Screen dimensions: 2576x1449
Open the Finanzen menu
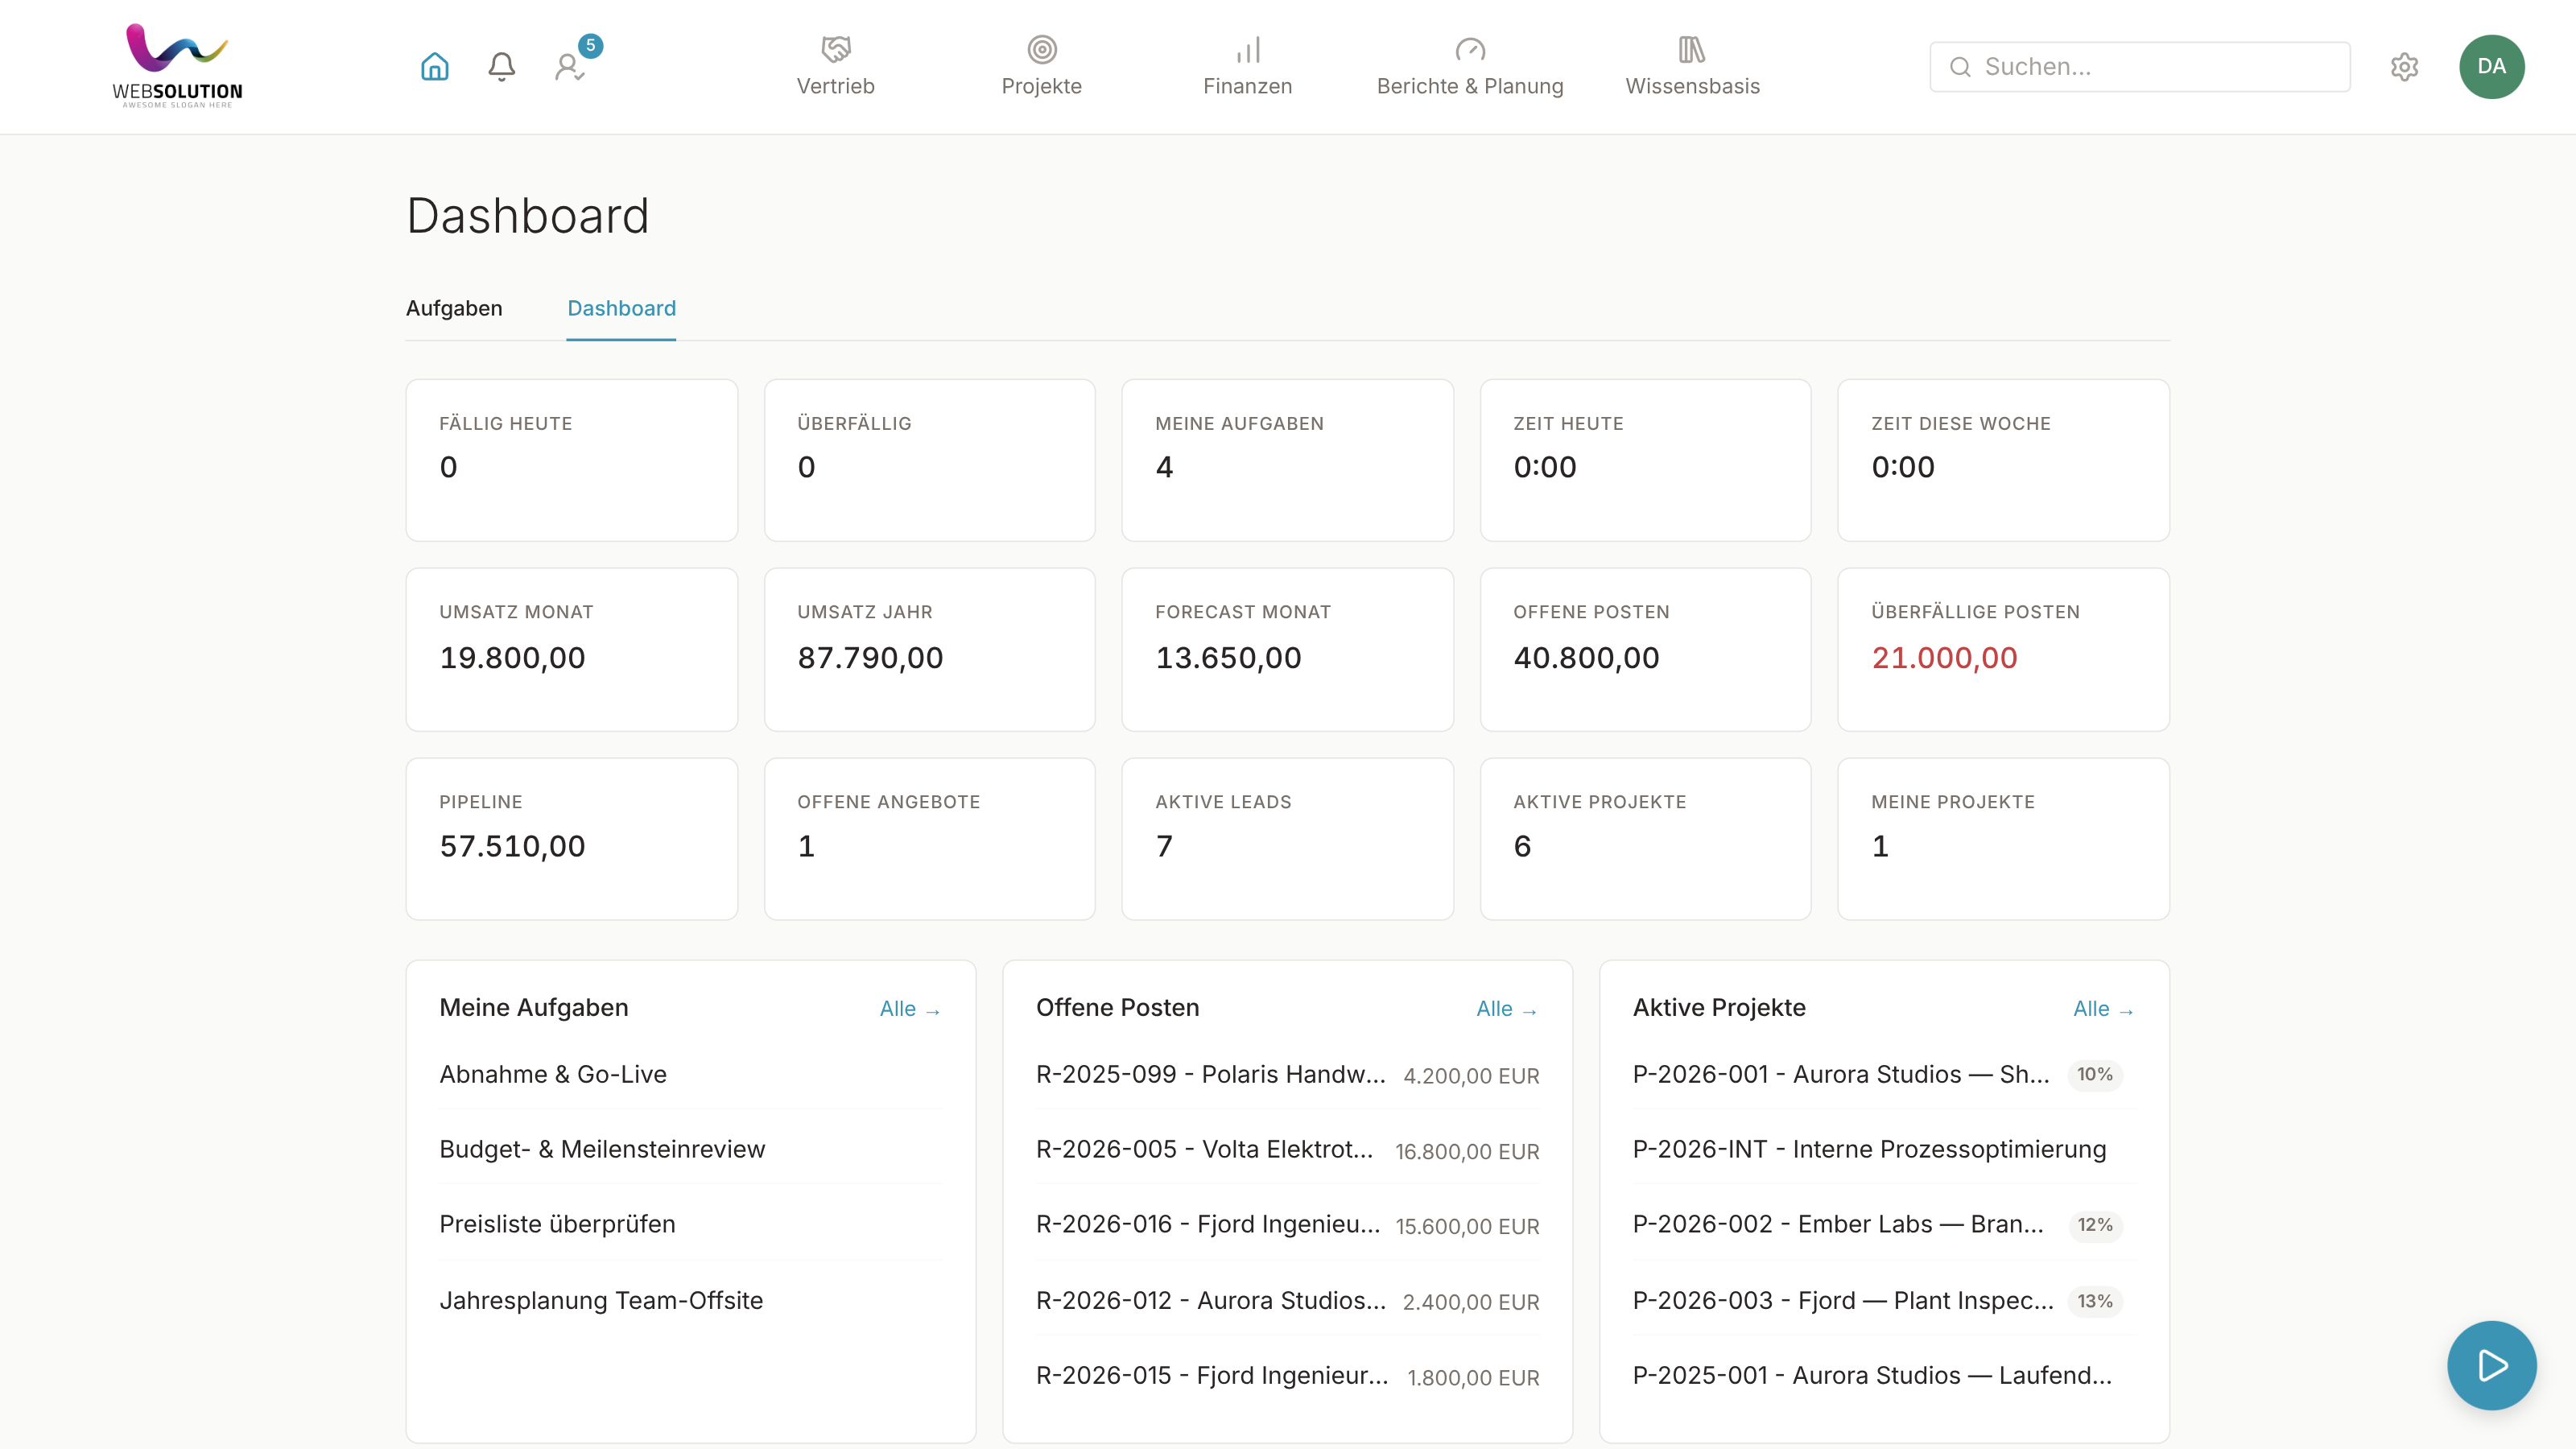[1248, 67]
